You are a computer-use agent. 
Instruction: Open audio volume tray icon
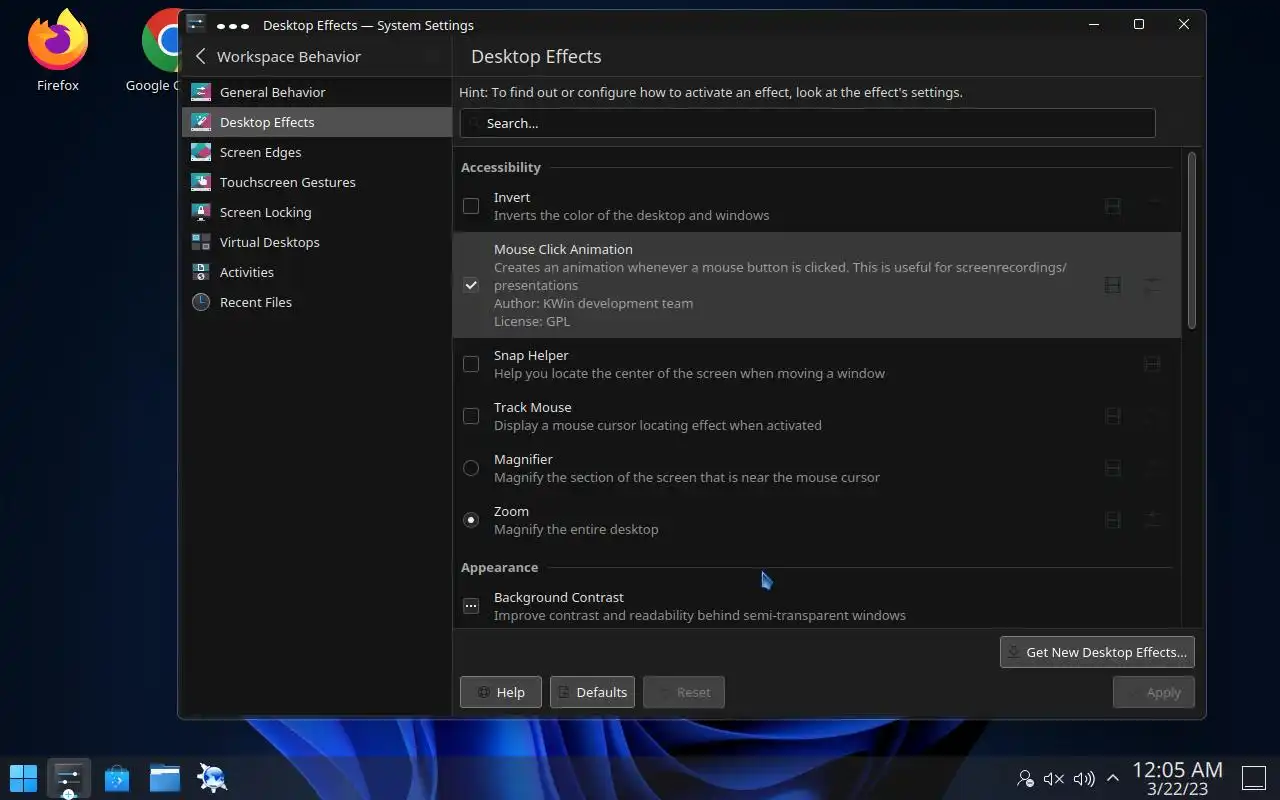coord(1084,778)
